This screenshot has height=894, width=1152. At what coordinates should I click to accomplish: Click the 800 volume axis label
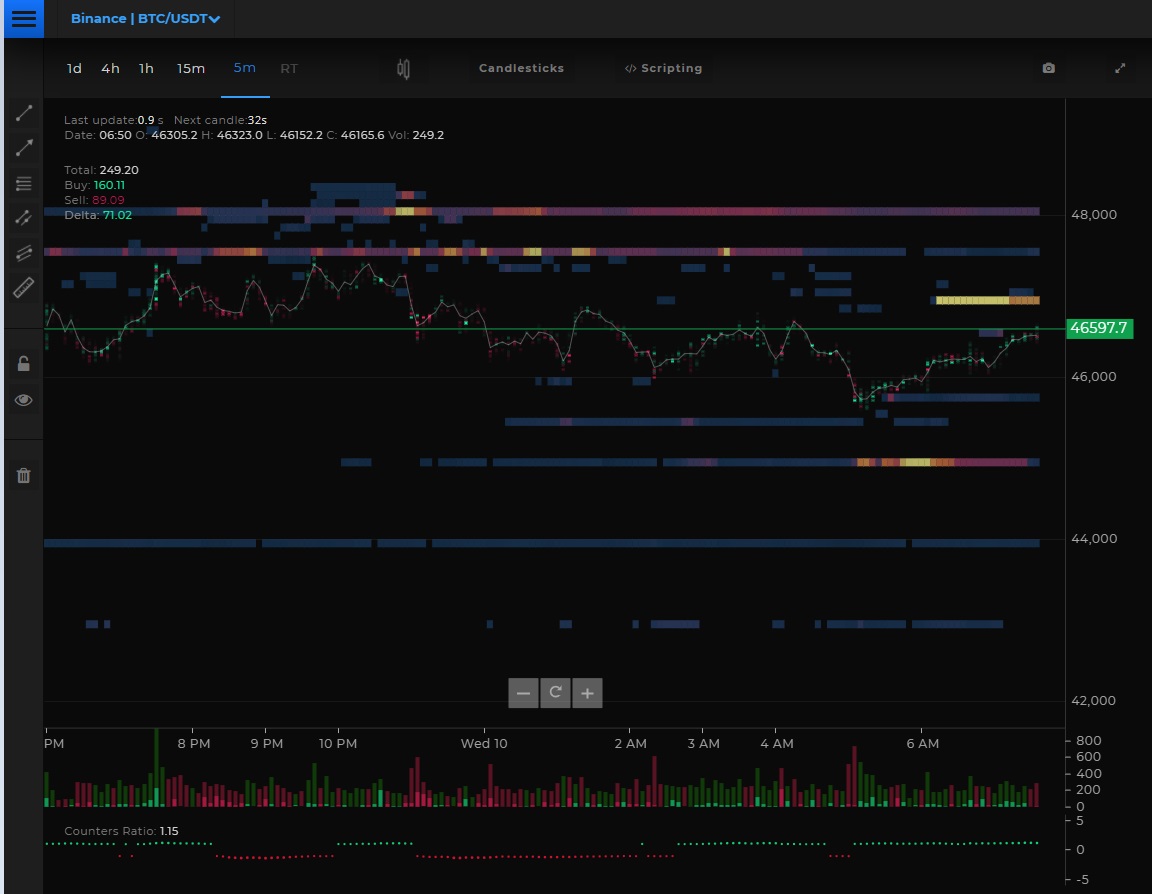pos(1088,740)
